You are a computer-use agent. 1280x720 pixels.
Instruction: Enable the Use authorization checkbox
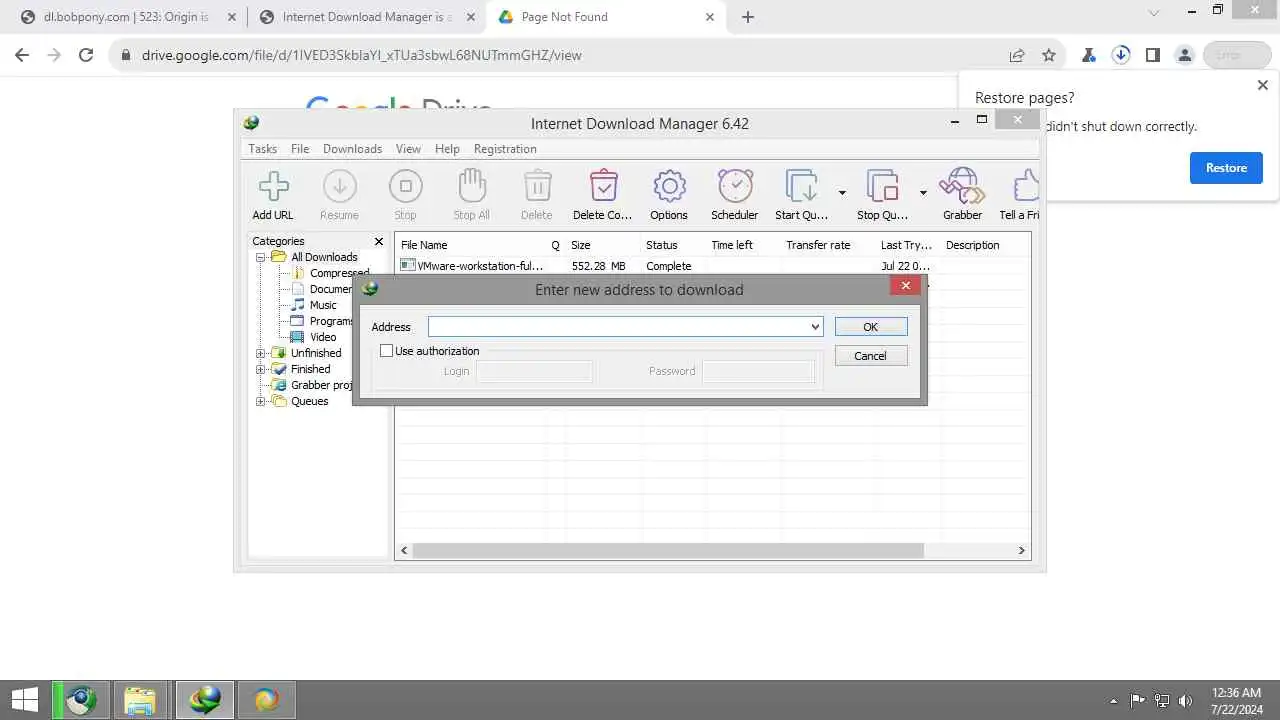[387, 351]
